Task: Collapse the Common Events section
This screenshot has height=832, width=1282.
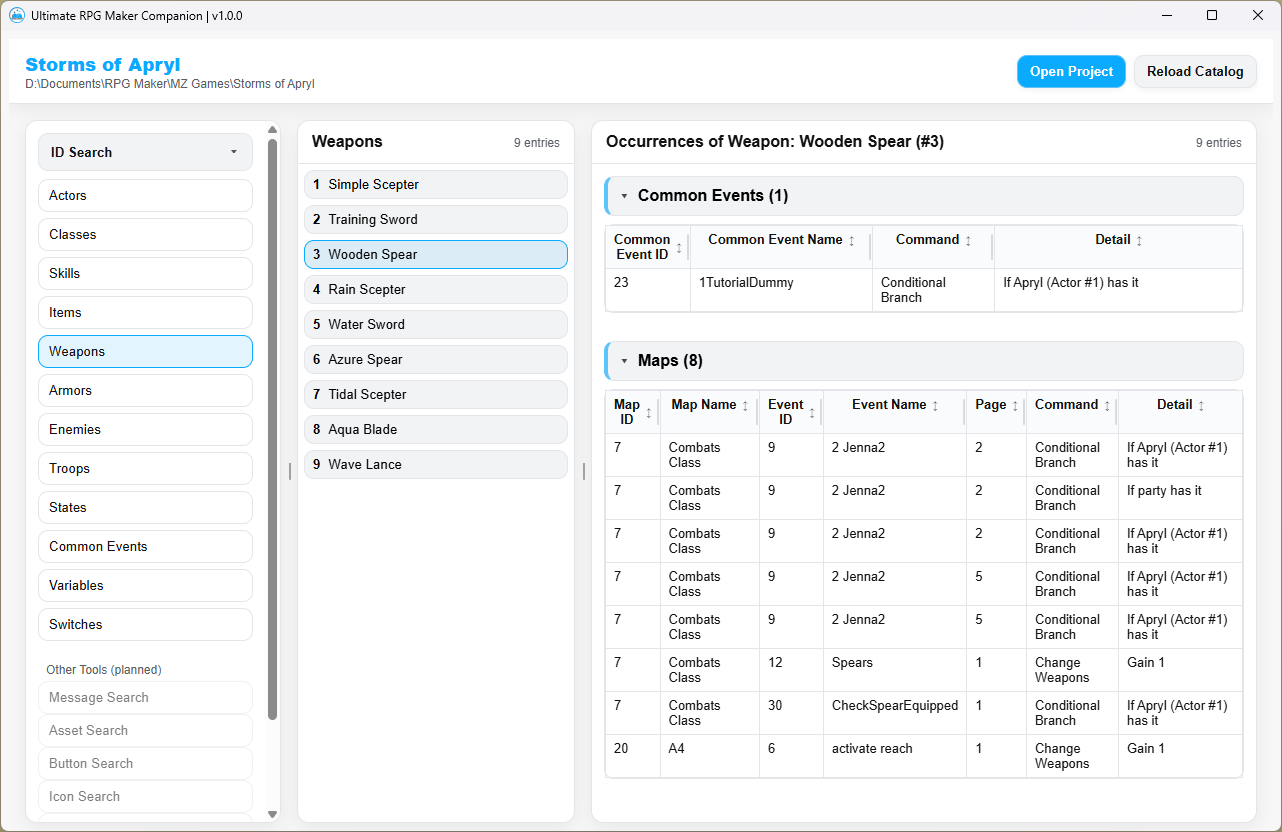Action: [625, 196]
